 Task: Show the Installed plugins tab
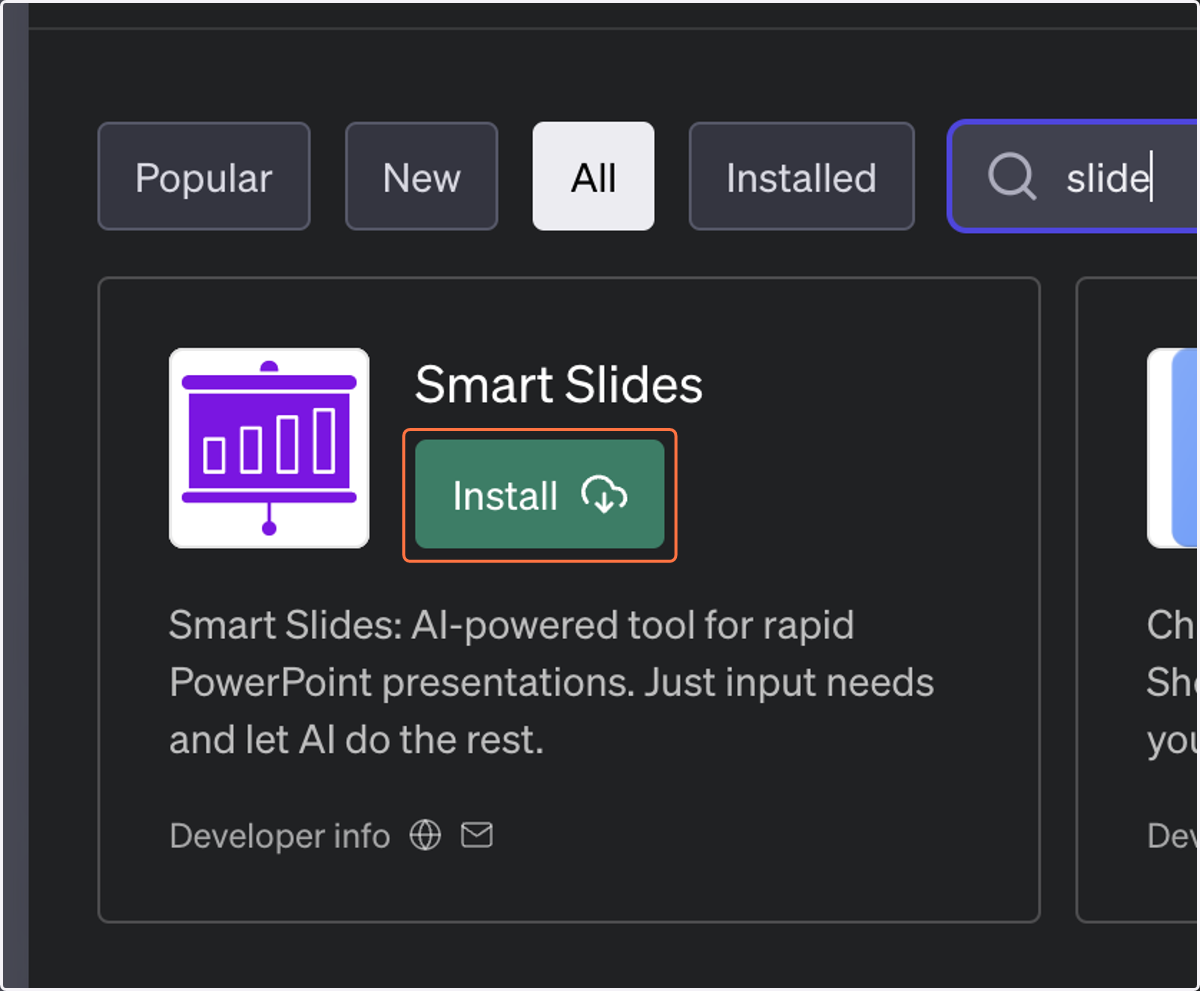[x=801, y=177]
